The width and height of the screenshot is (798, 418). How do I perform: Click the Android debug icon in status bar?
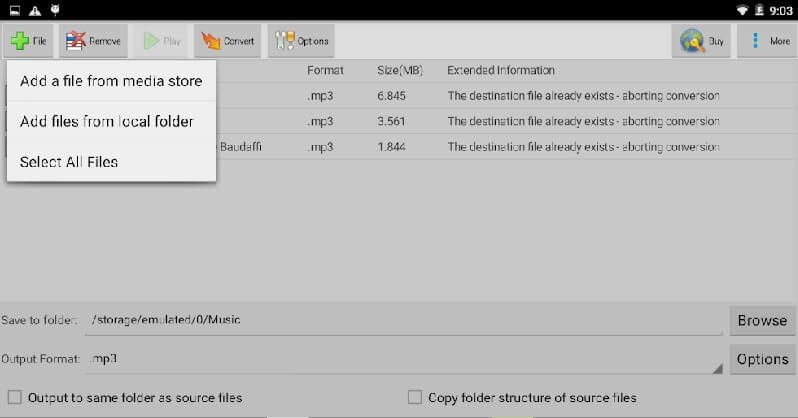click(x=55, y=10)
